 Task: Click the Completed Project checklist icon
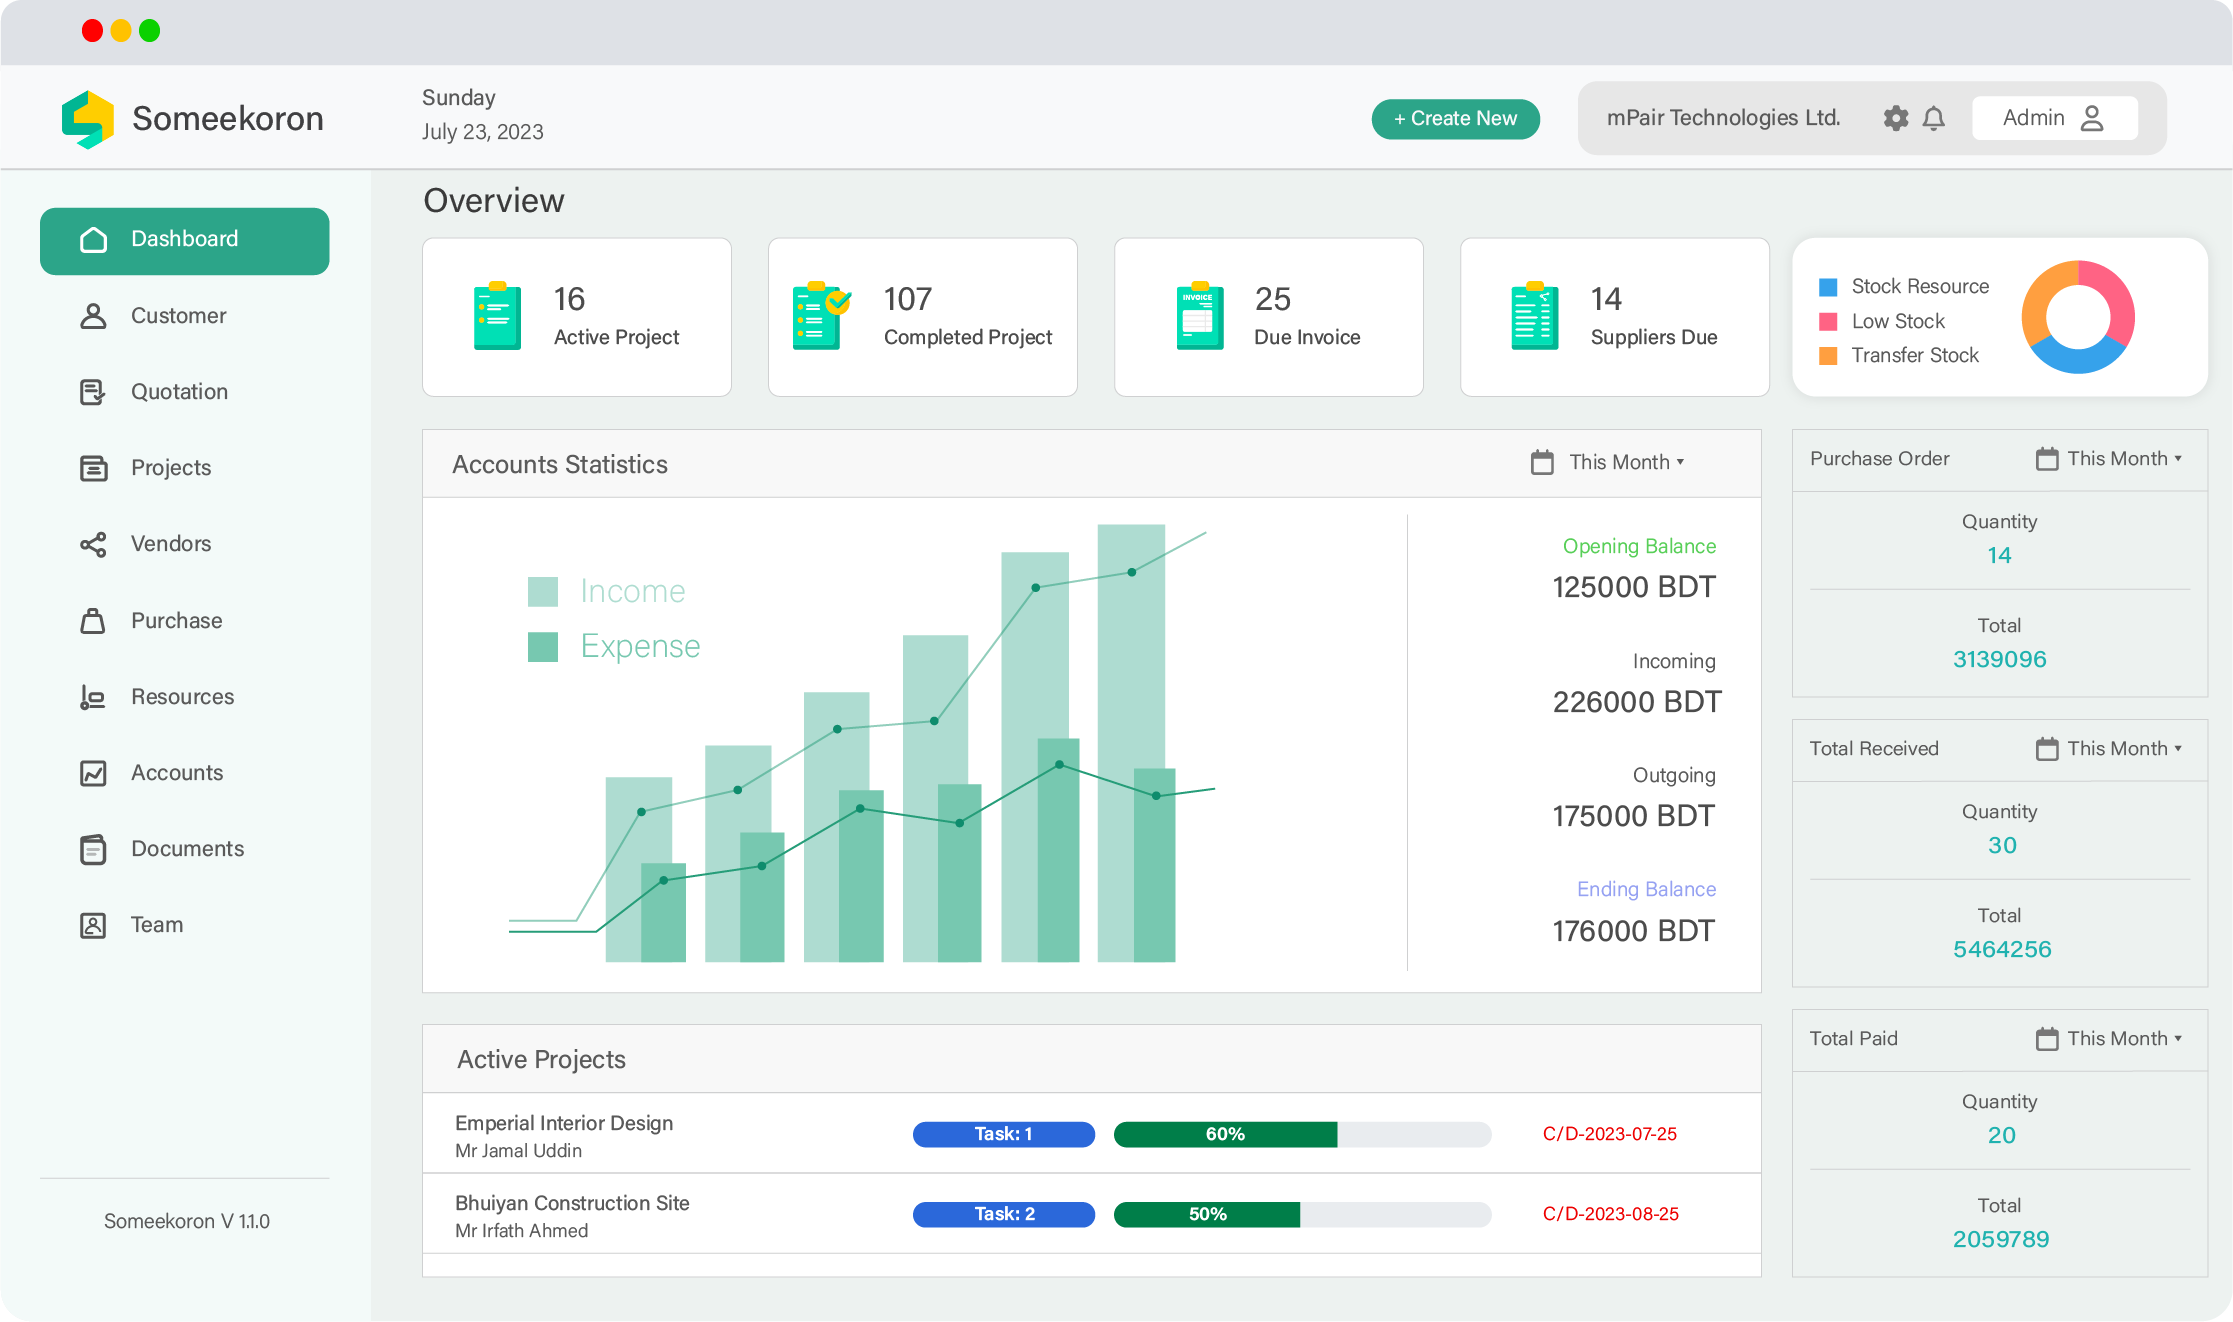click(820, 316)
